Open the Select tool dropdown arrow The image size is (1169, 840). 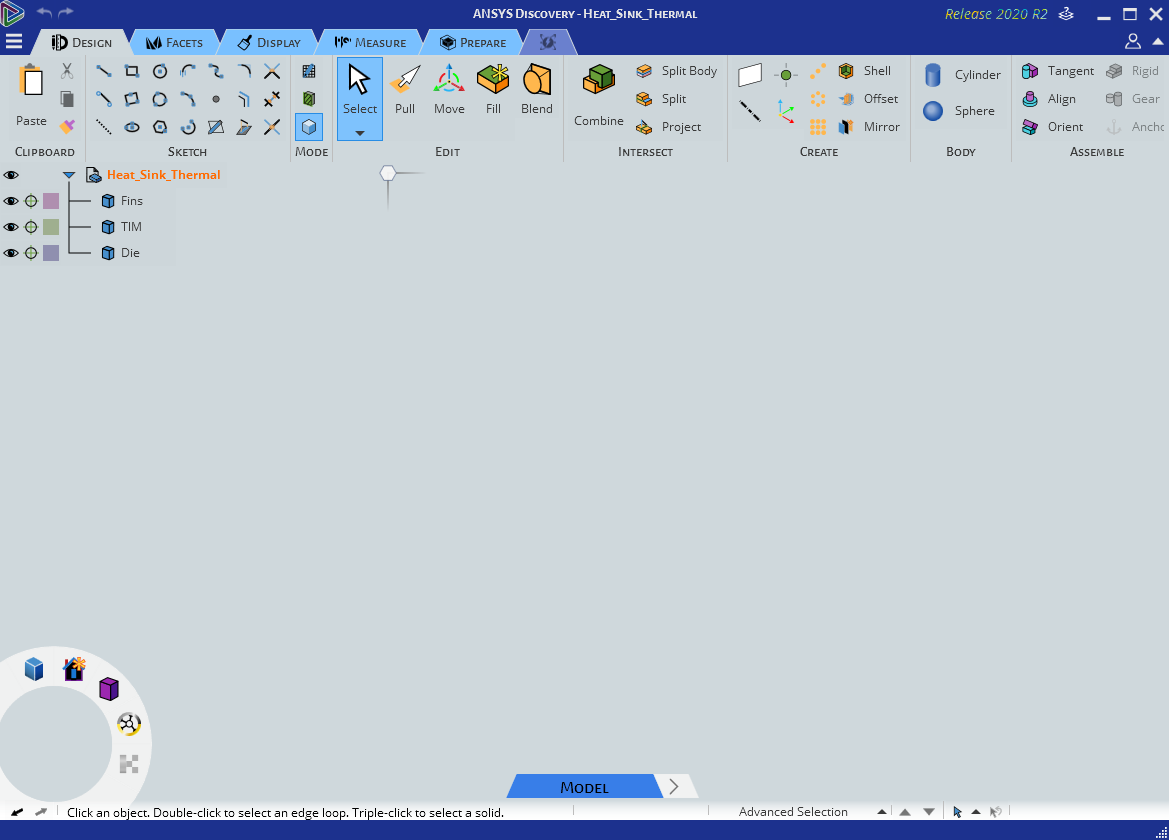click(x=359, y=133)
